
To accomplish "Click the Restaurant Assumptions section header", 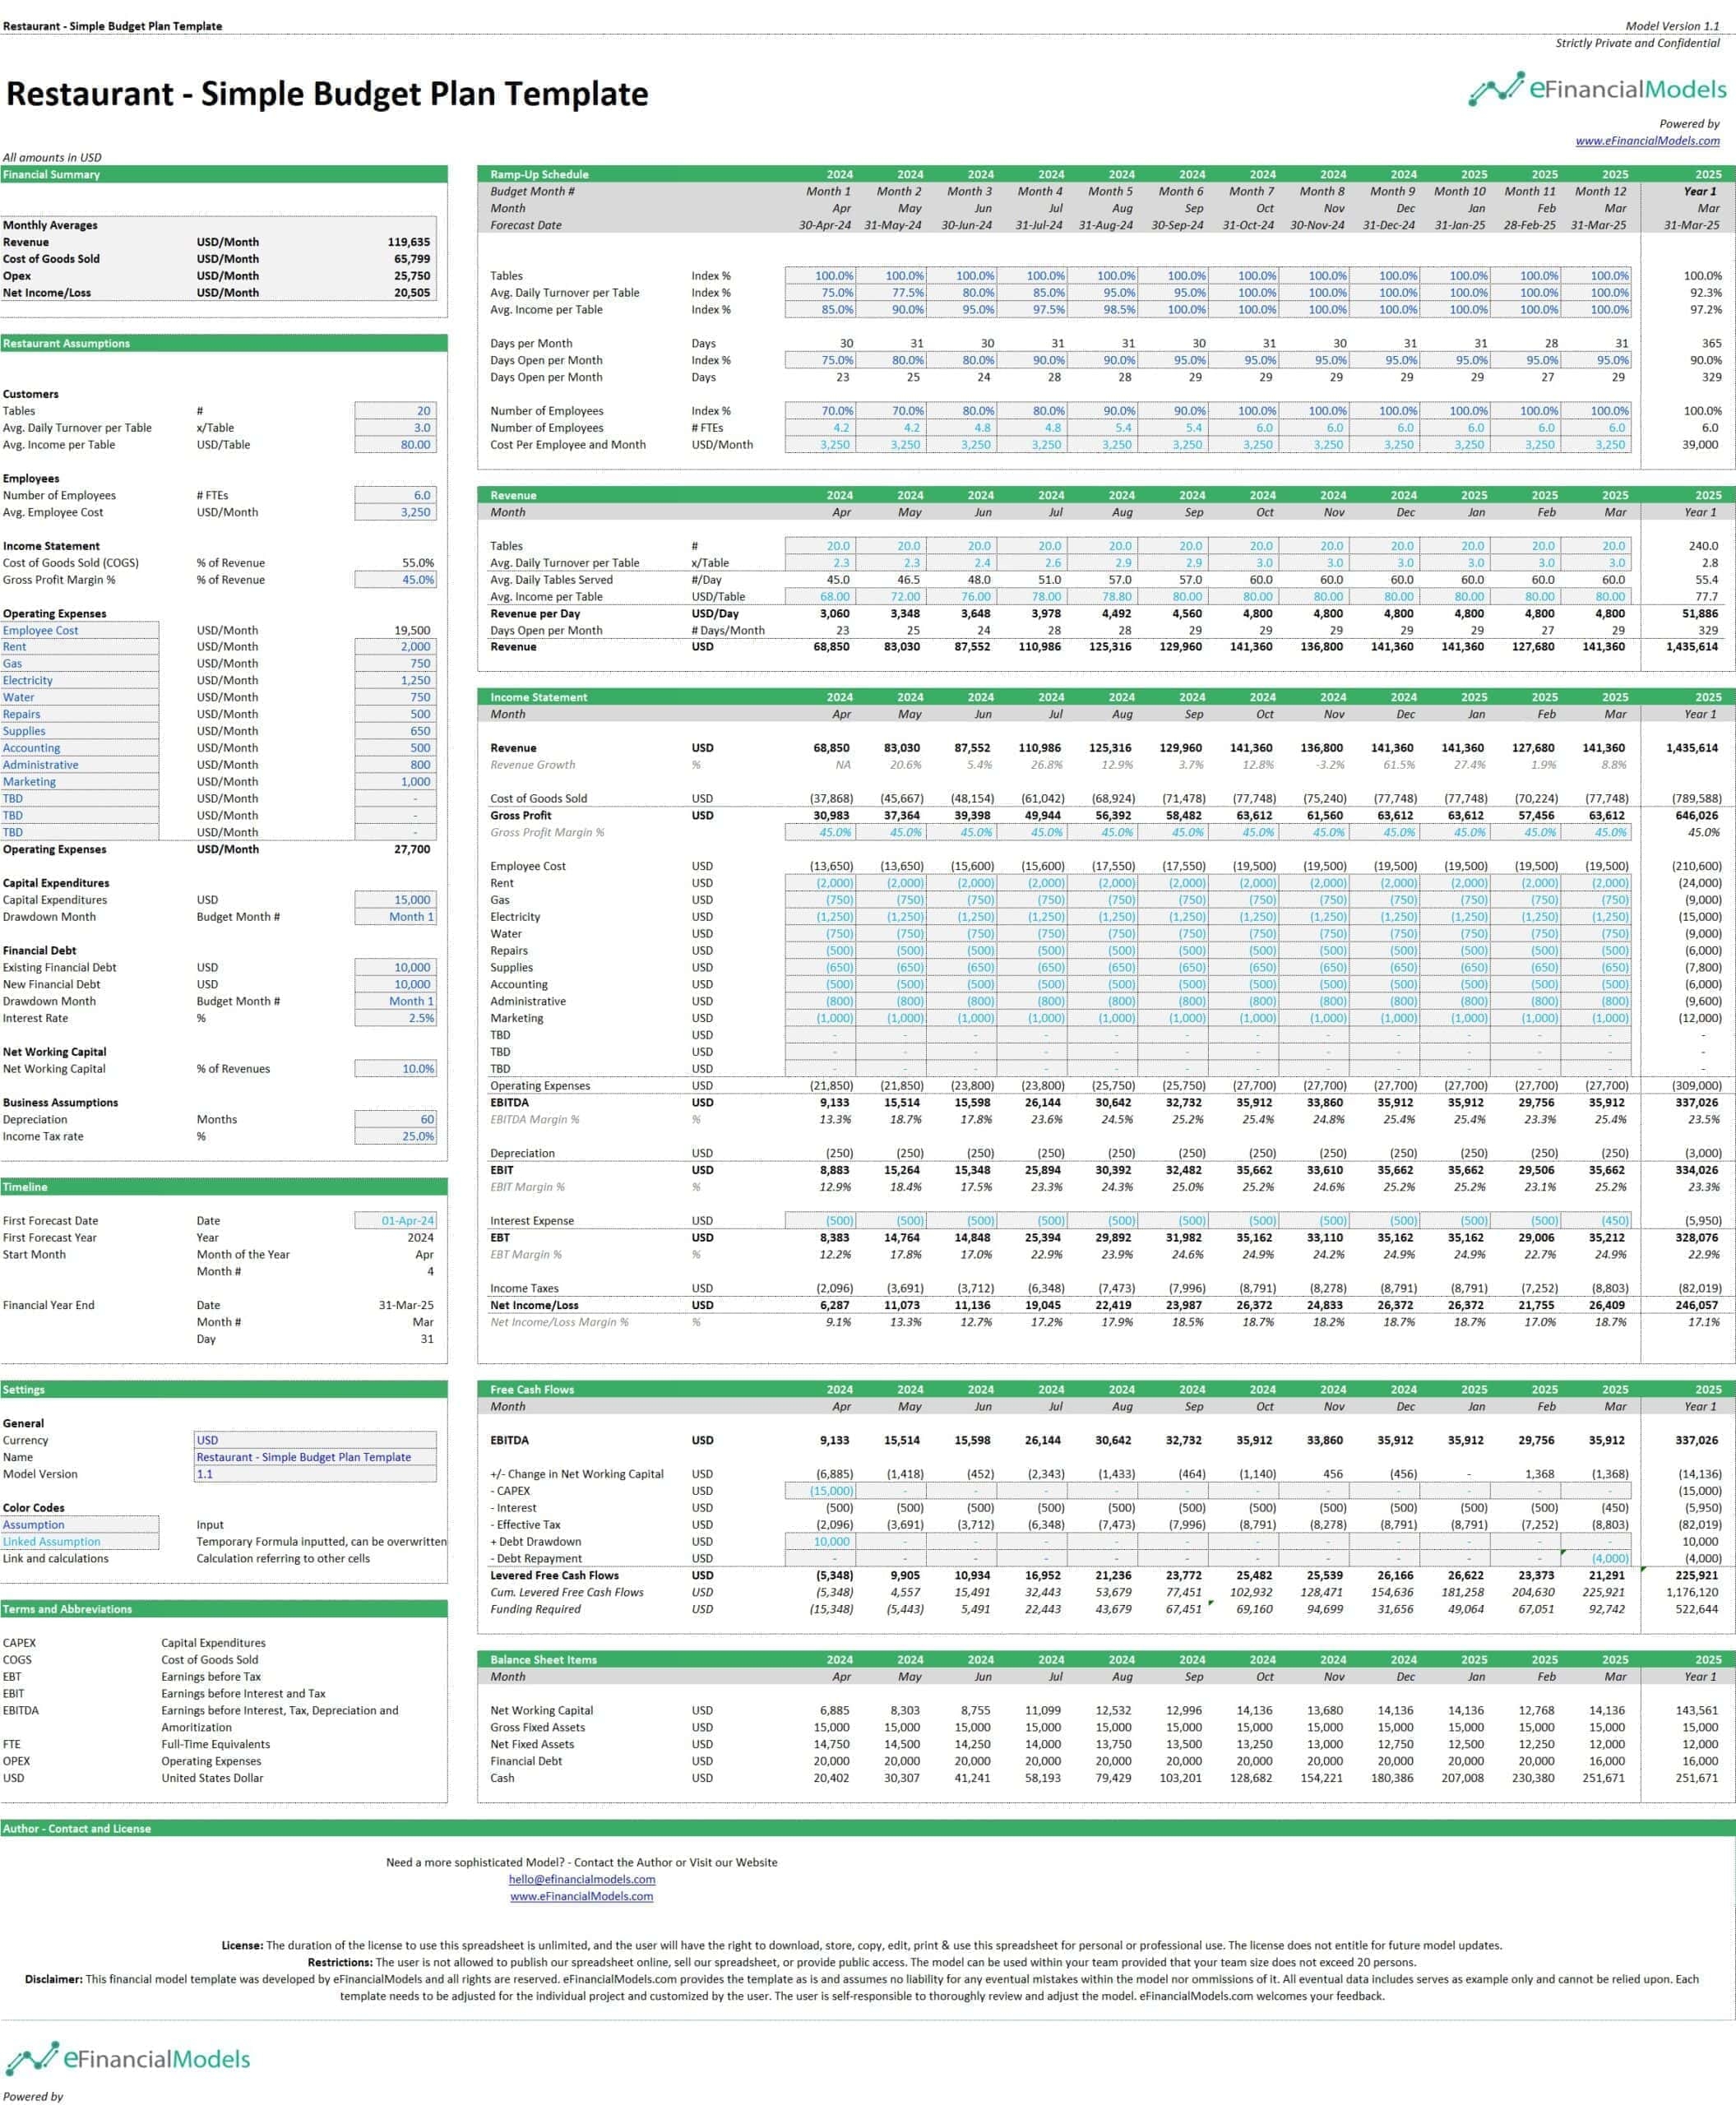I will pyautogui.click(x=223, y=343).
